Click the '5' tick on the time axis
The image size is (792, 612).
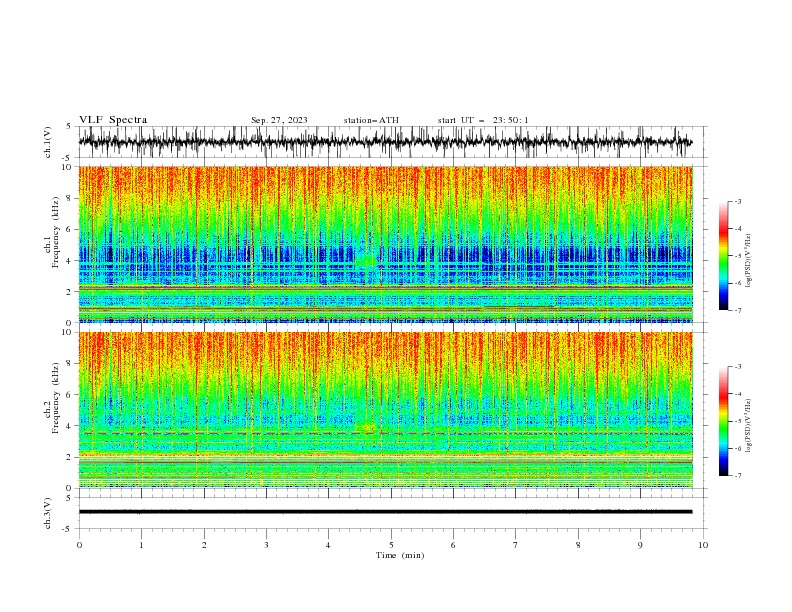pyautogui.click(x=391, y=545)
